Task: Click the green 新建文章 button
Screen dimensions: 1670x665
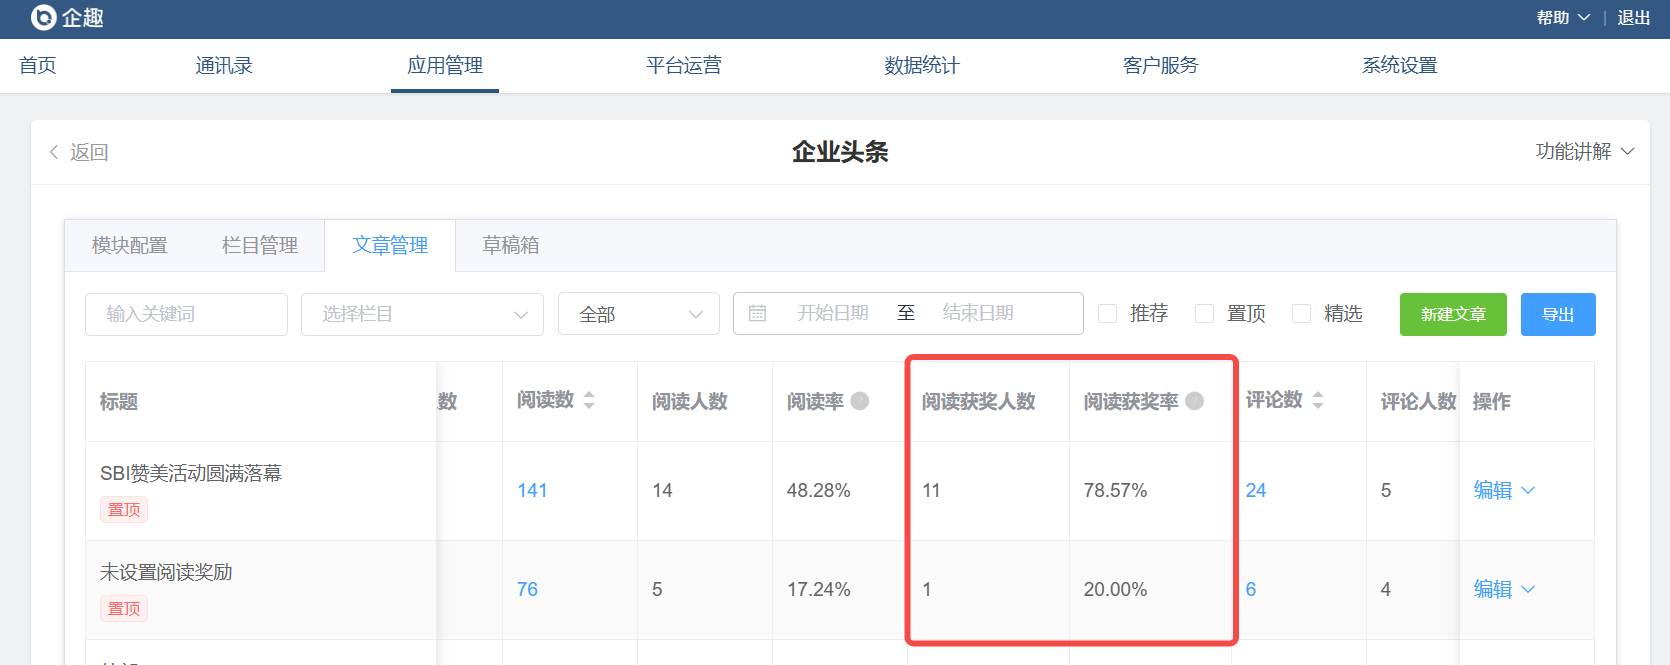Action: click(1452, 314)
